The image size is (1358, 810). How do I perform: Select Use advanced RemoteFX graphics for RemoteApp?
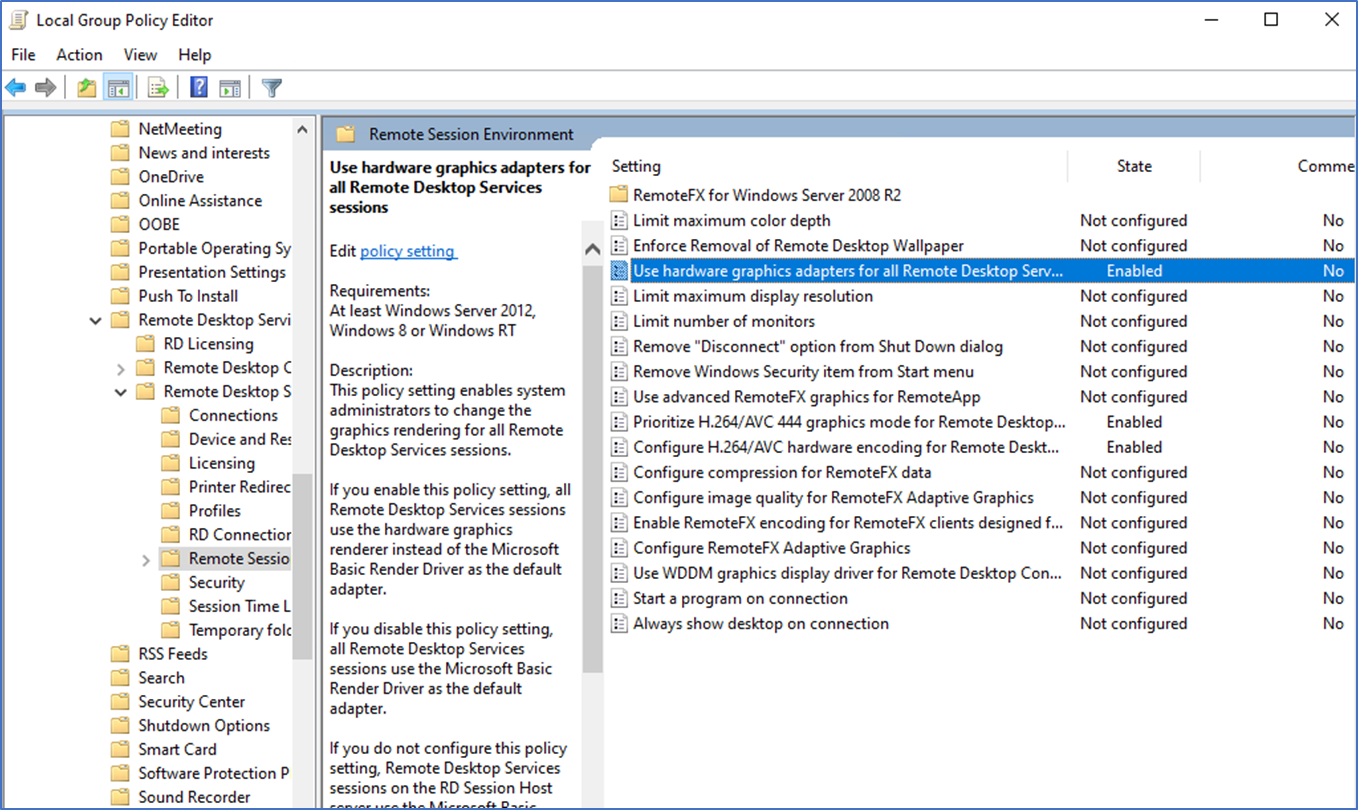[x=806, y=397]
